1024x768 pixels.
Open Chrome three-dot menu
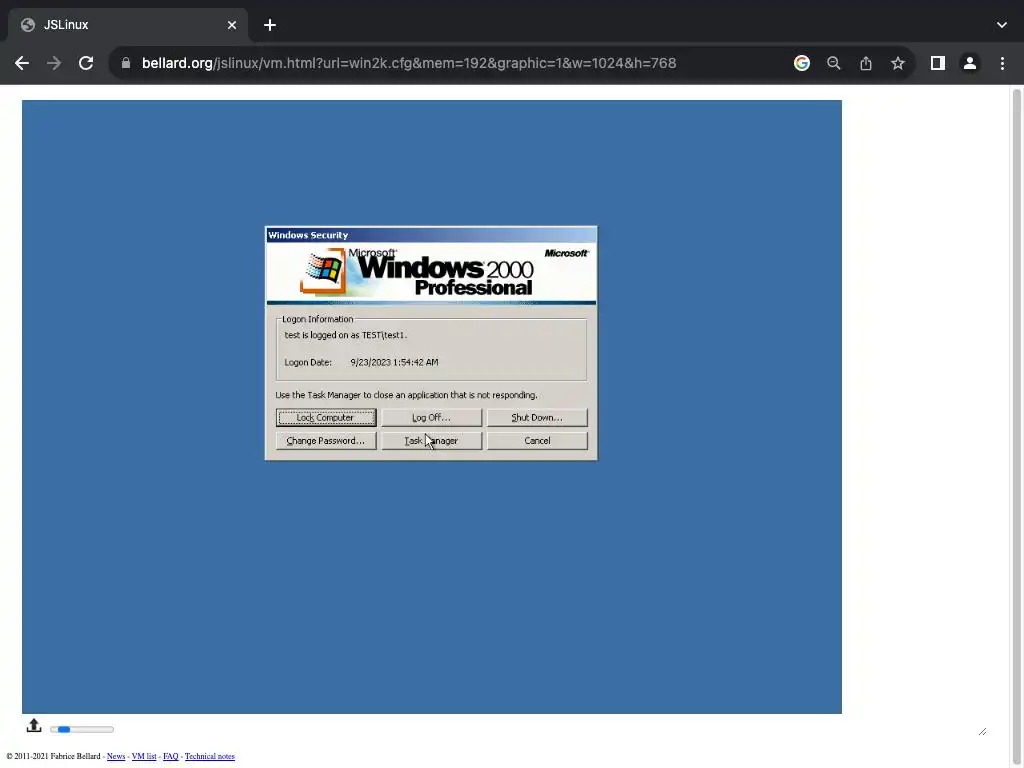[1002, 63]
